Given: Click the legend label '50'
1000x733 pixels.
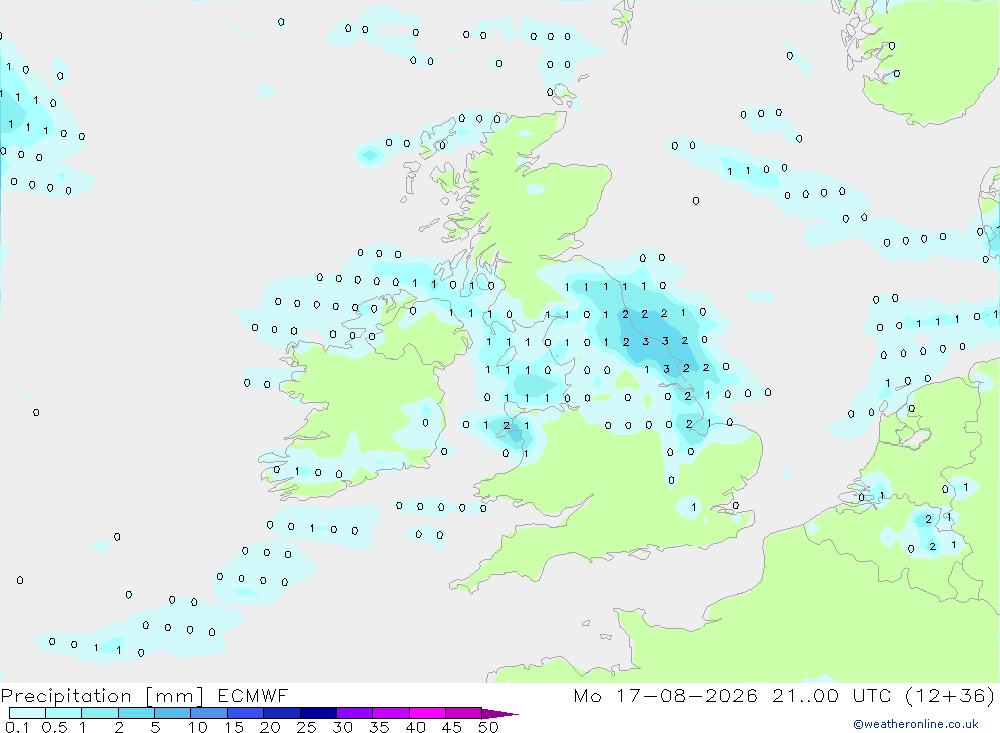Looking at the screenshot, I should [488, 727].
